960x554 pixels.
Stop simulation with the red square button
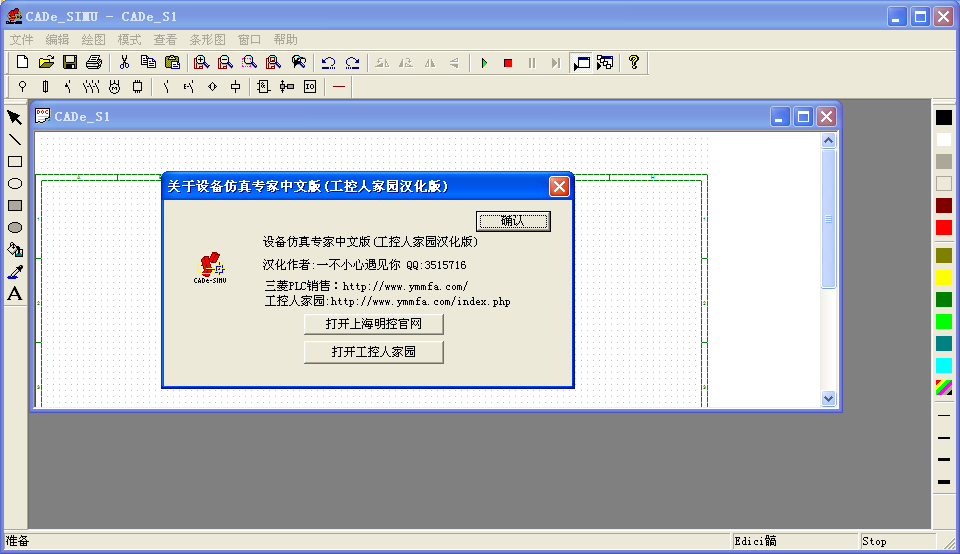click(x=508, y=63)
